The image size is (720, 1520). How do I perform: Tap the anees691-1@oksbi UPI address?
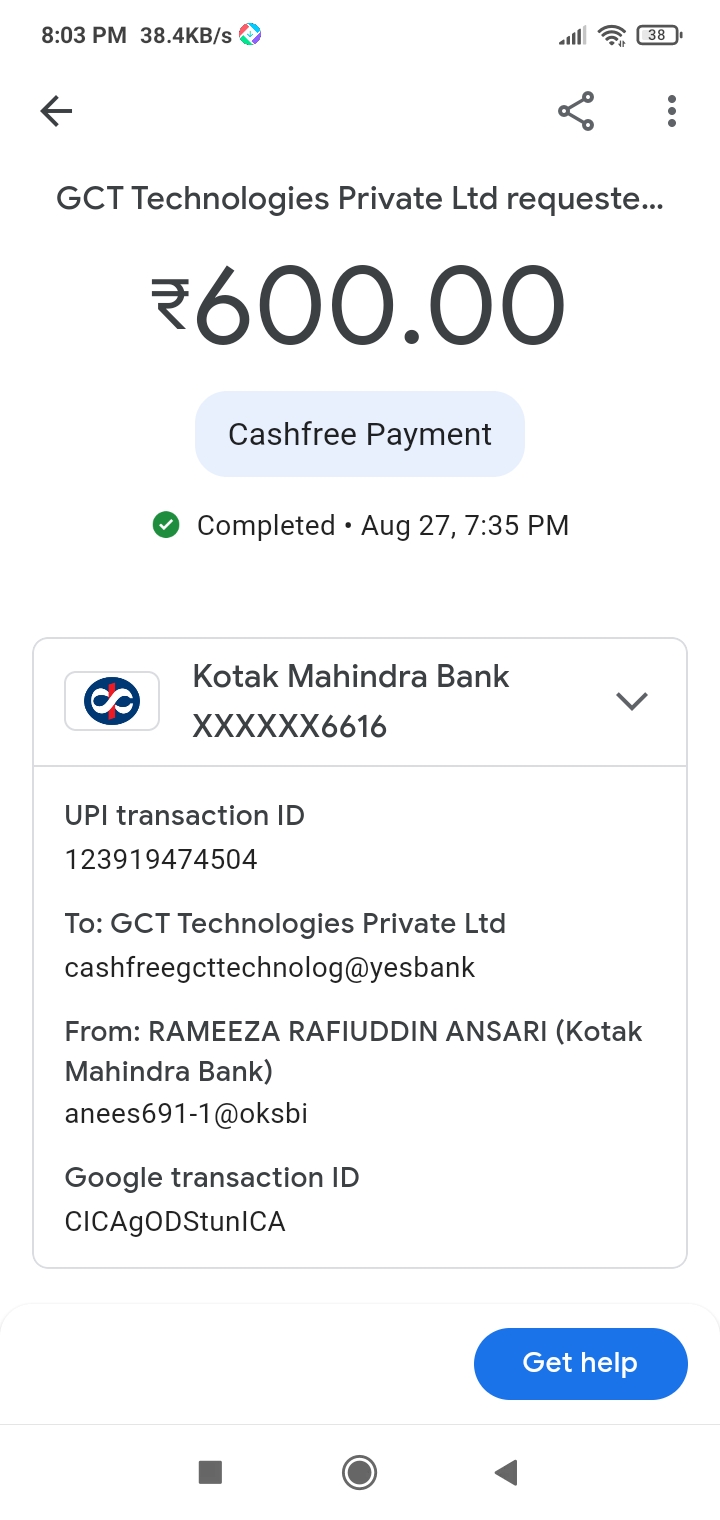pos(186,1113)
